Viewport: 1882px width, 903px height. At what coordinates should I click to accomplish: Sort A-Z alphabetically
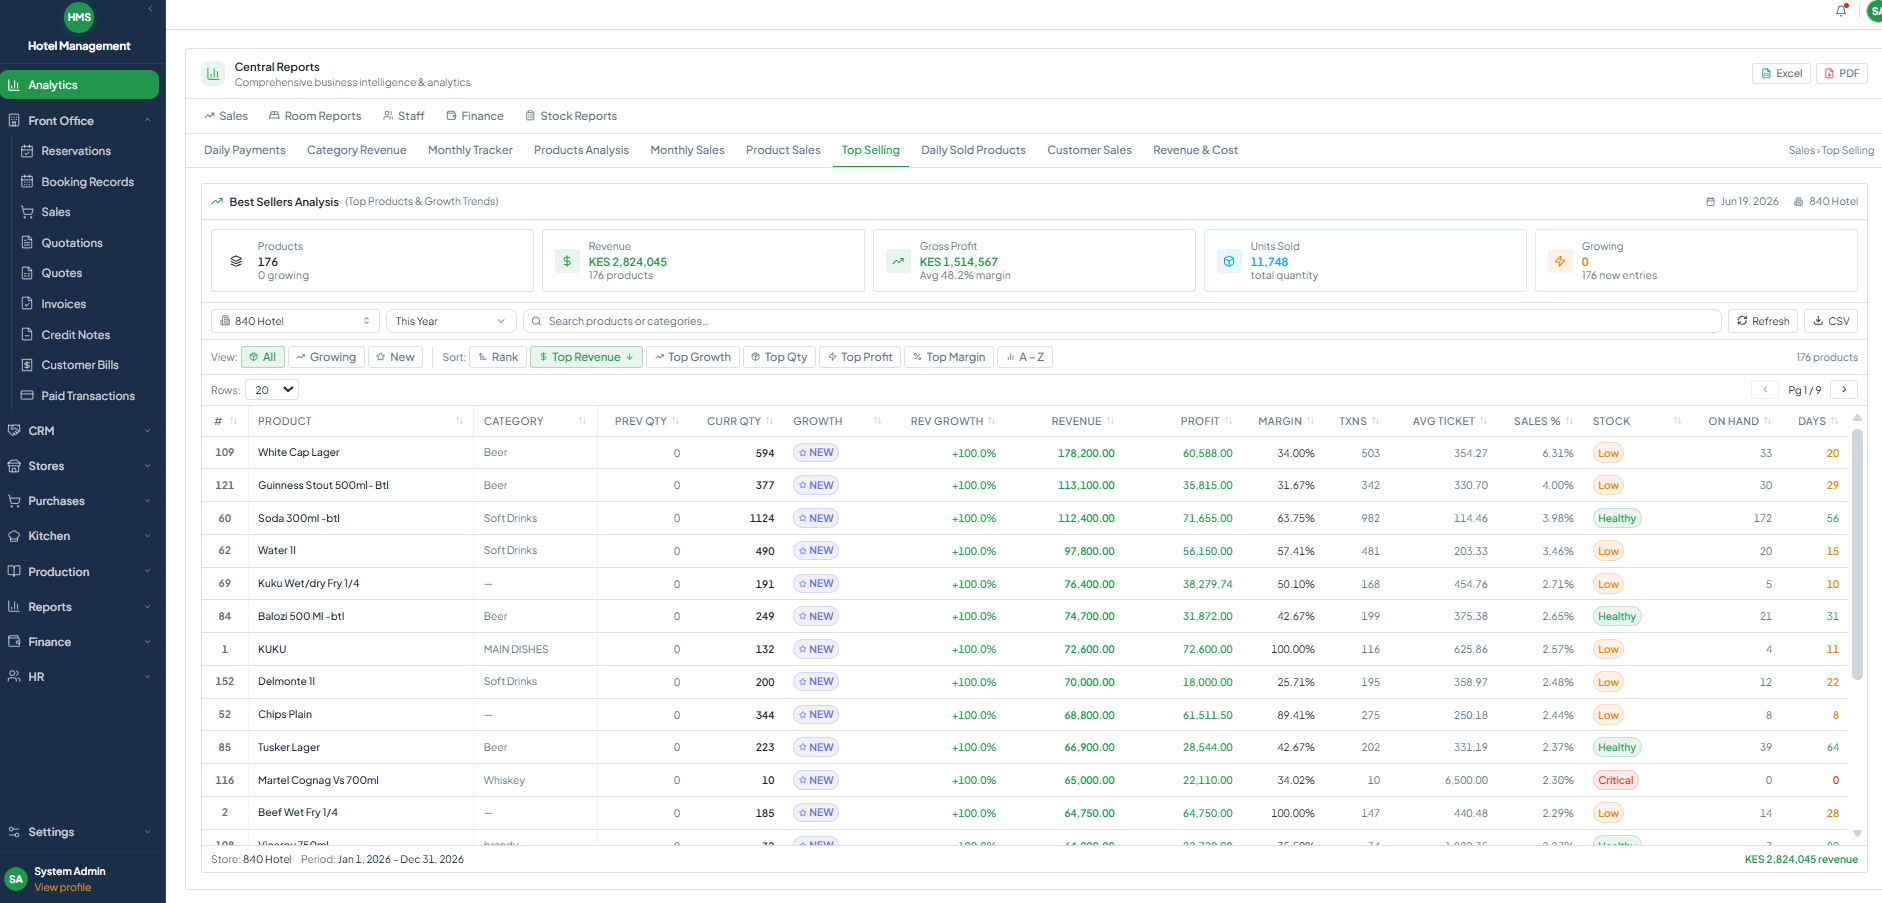click(x=1025, y=357)
